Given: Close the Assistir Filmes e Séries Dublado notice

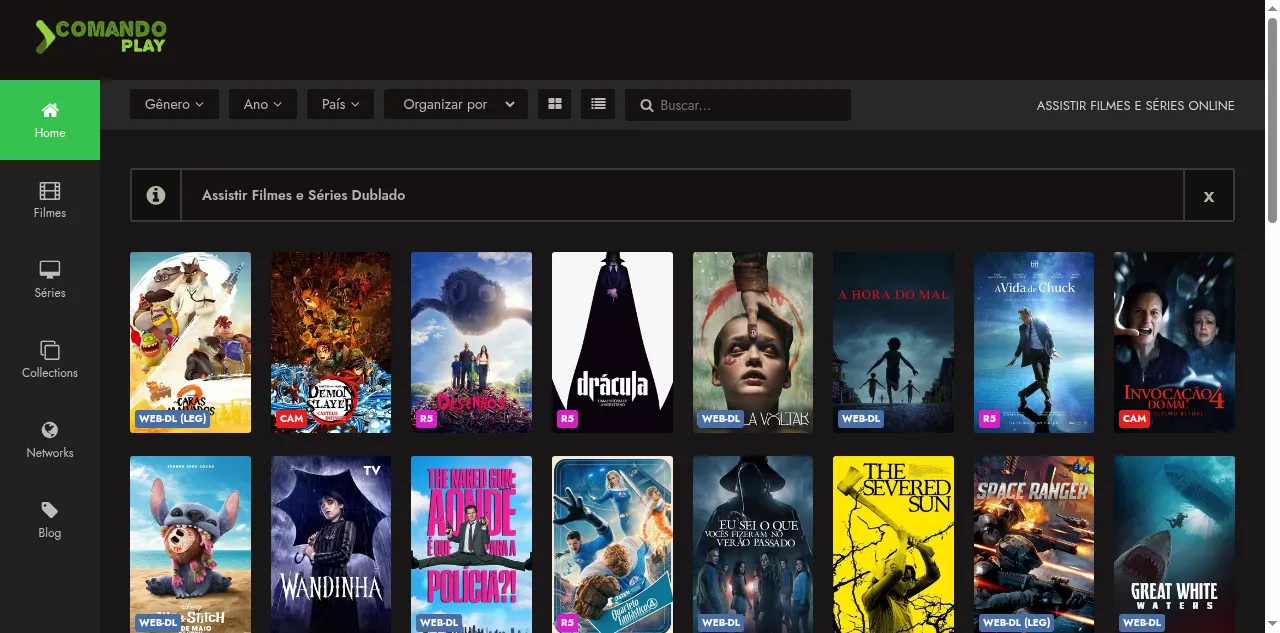Looking at the screenshot, I should [1209, 196].
